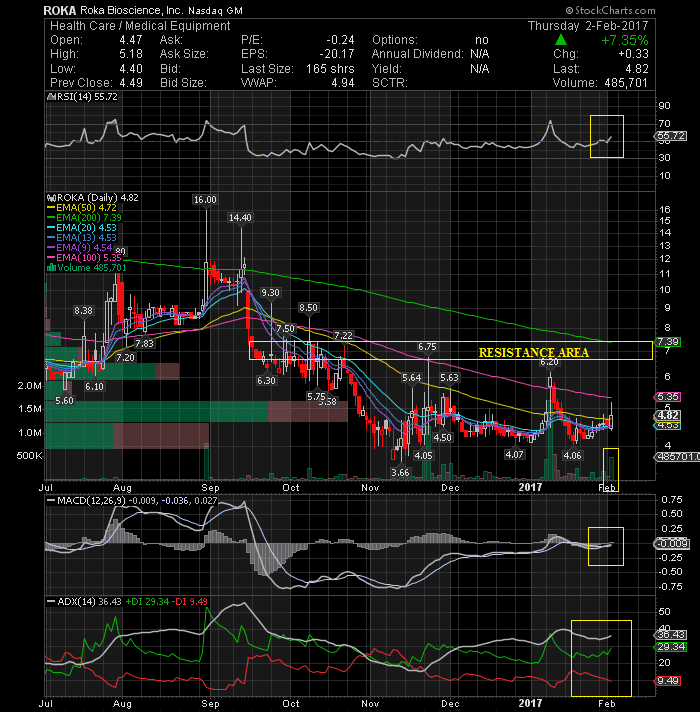
Task: Click the VWAP value 4.94
Action: click(343, 83)
